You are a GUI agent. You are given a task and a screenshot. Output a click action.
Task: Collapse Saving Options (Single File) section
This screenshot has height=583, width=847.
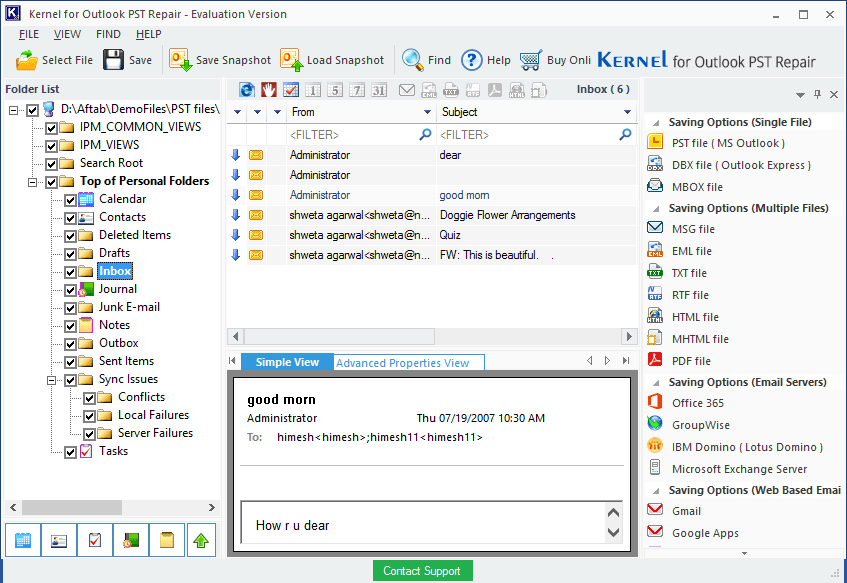click(656, 123)
